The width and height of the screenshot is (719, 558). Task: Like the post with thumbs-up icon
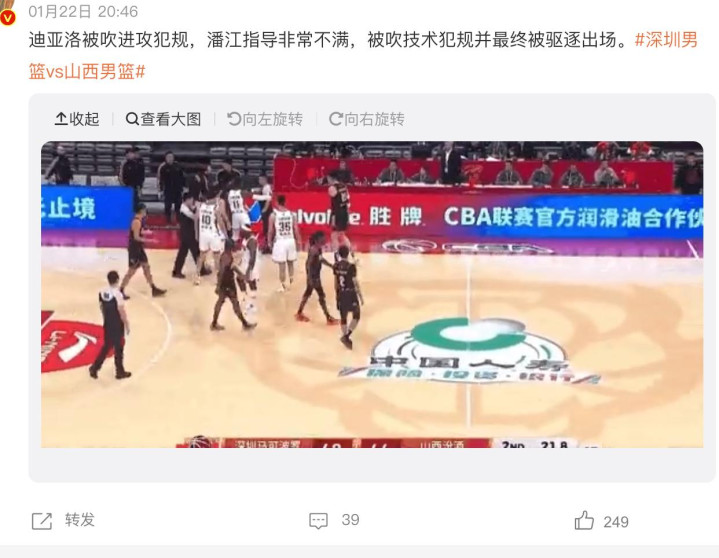tap(584, 520)
